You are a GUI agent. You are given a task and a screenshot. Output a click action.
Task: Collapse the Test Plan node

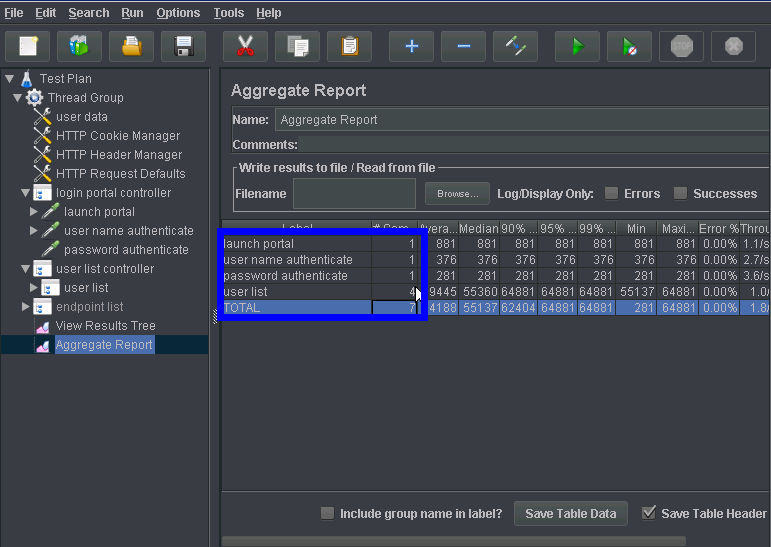[x=9, y=79]
